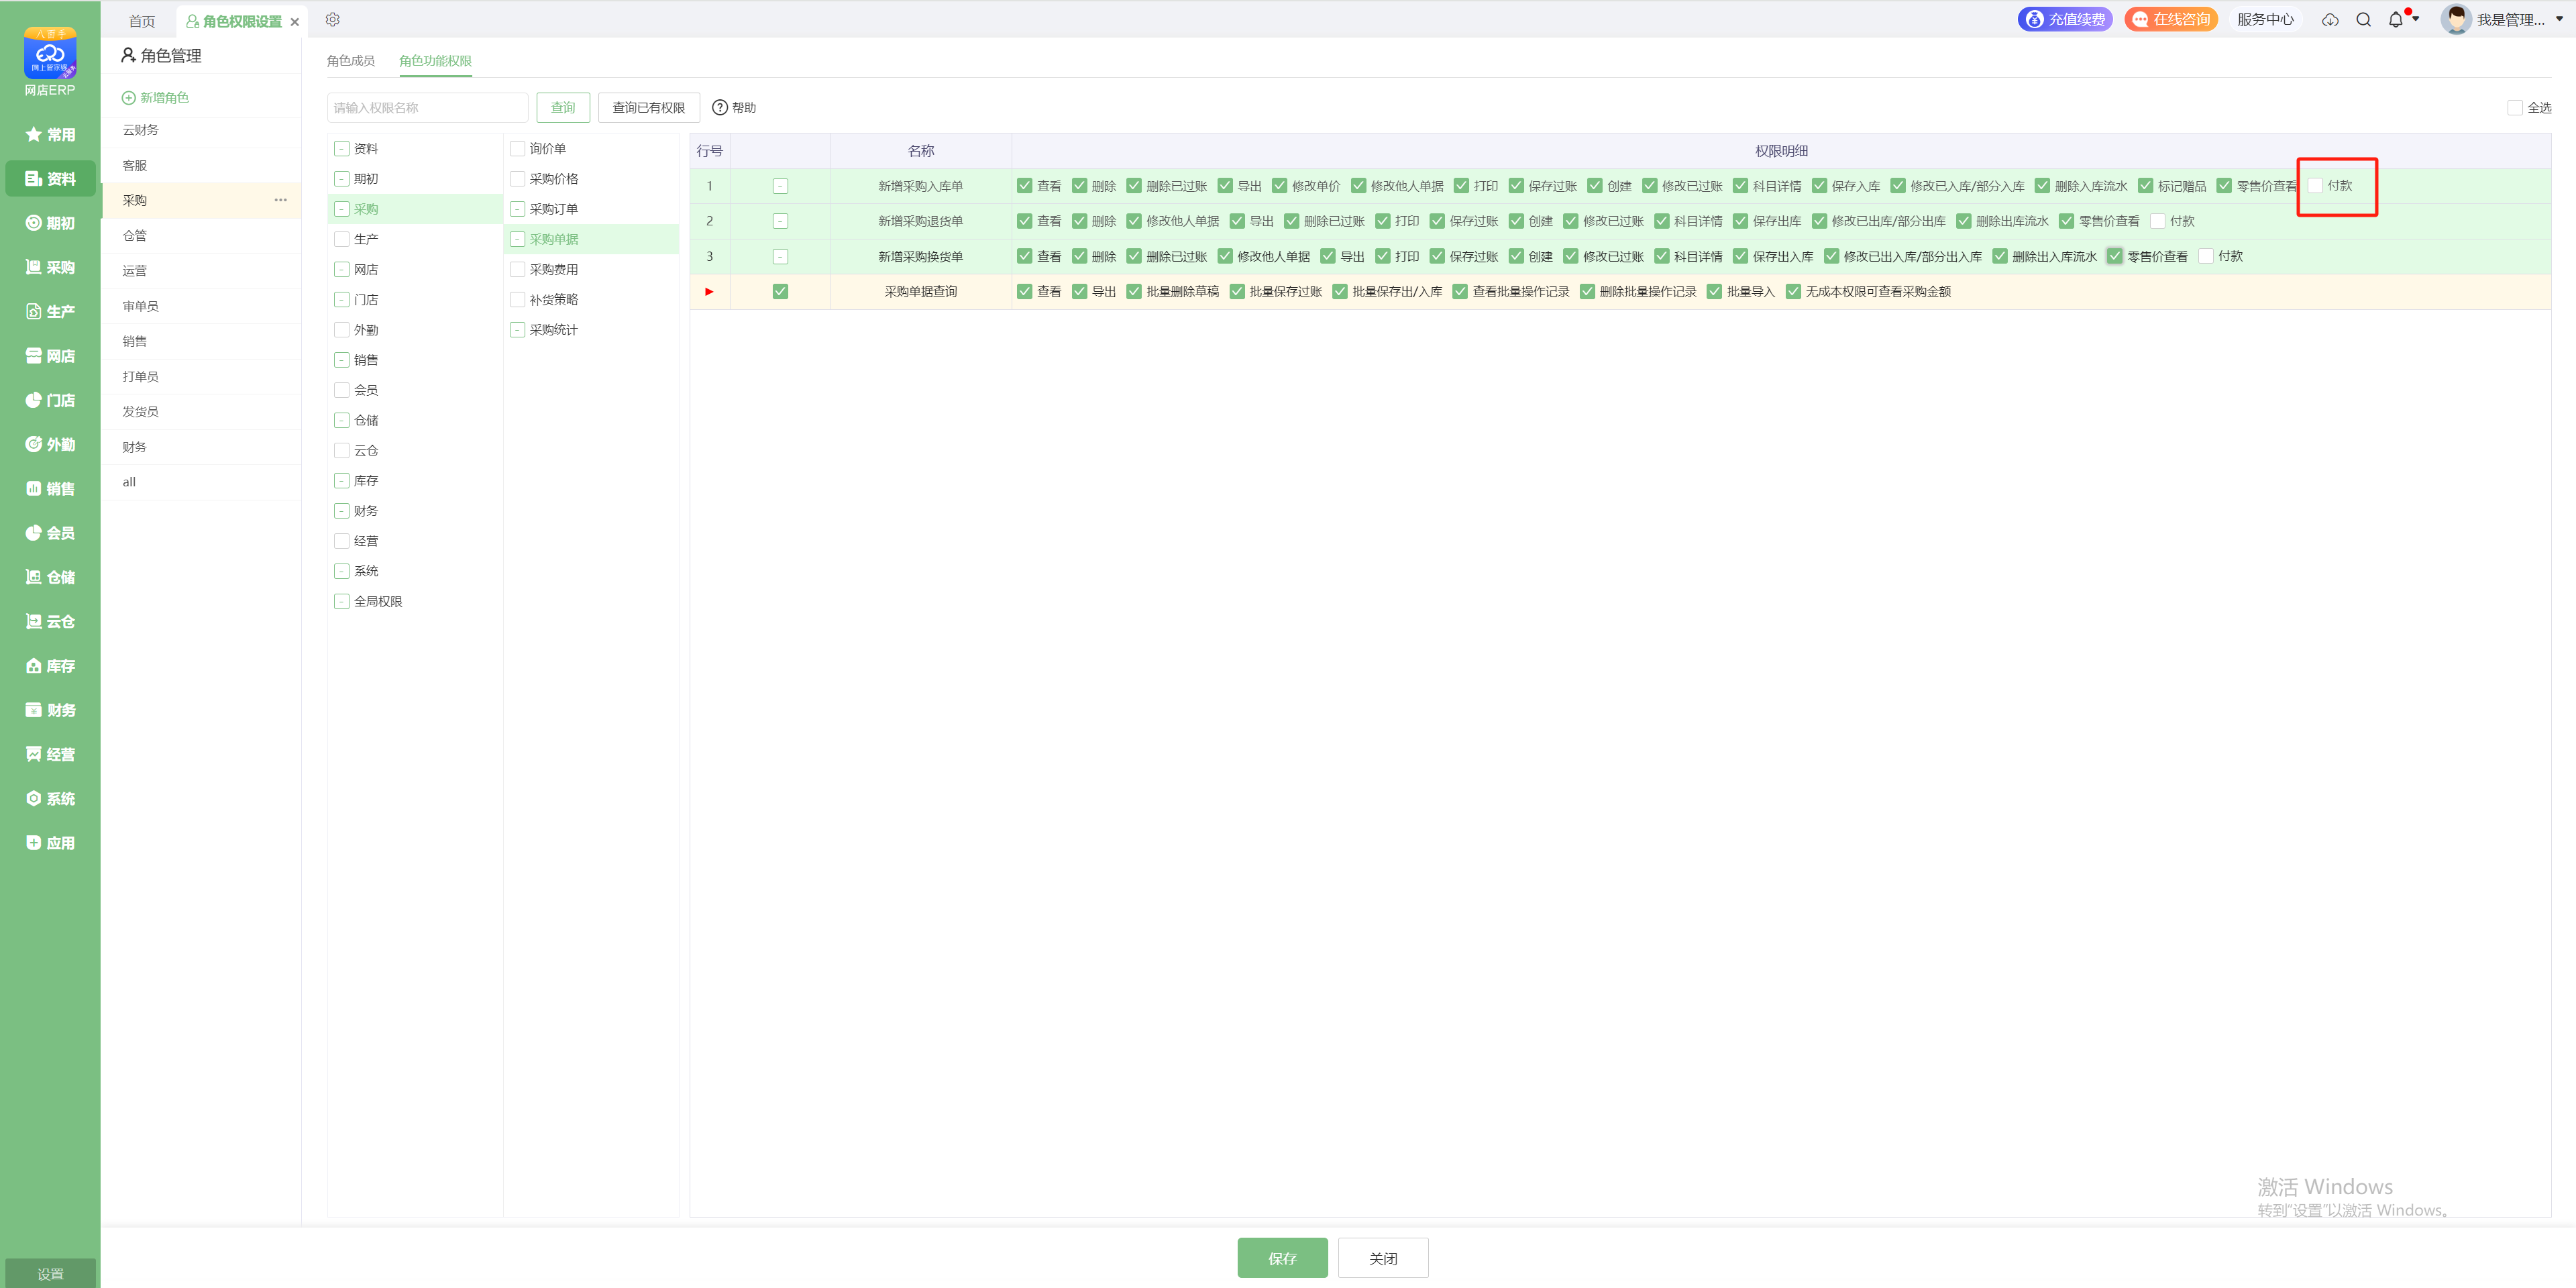This screenshot has height=1288, width=2576.
Task: Open the 仓储 sidebar module
Action: pos(50,577)
